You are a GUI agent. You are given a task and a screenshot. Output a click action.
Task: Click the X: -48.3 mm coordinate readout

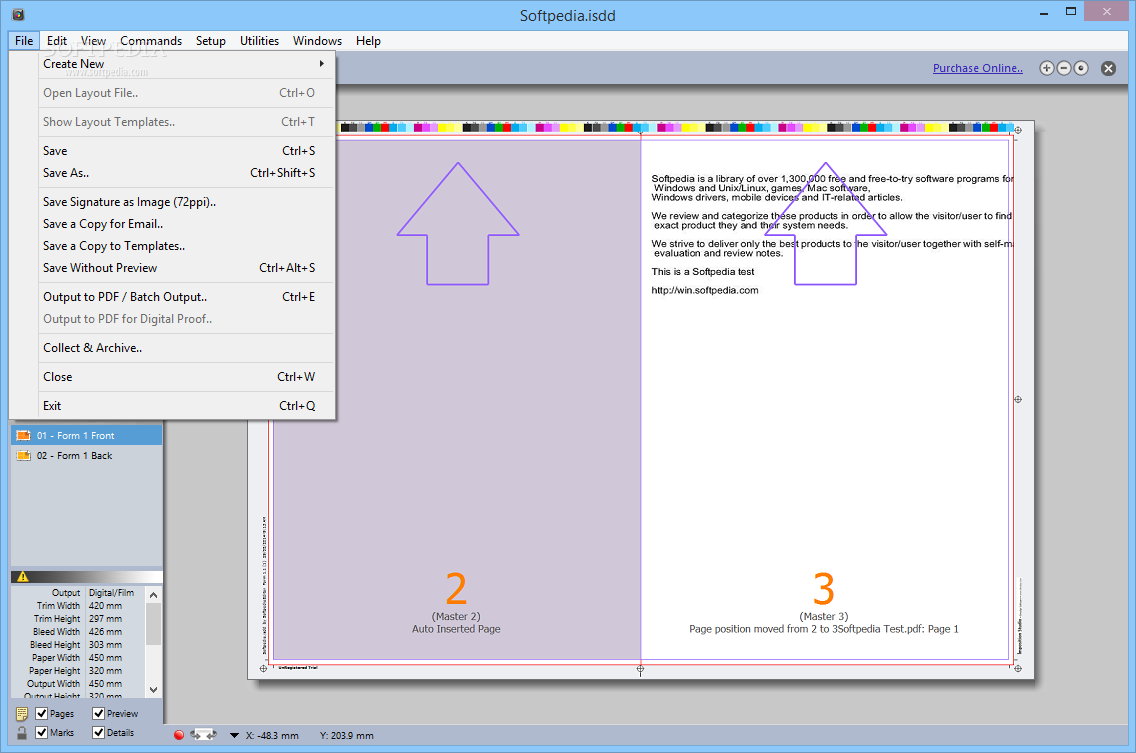coord(272,736)
